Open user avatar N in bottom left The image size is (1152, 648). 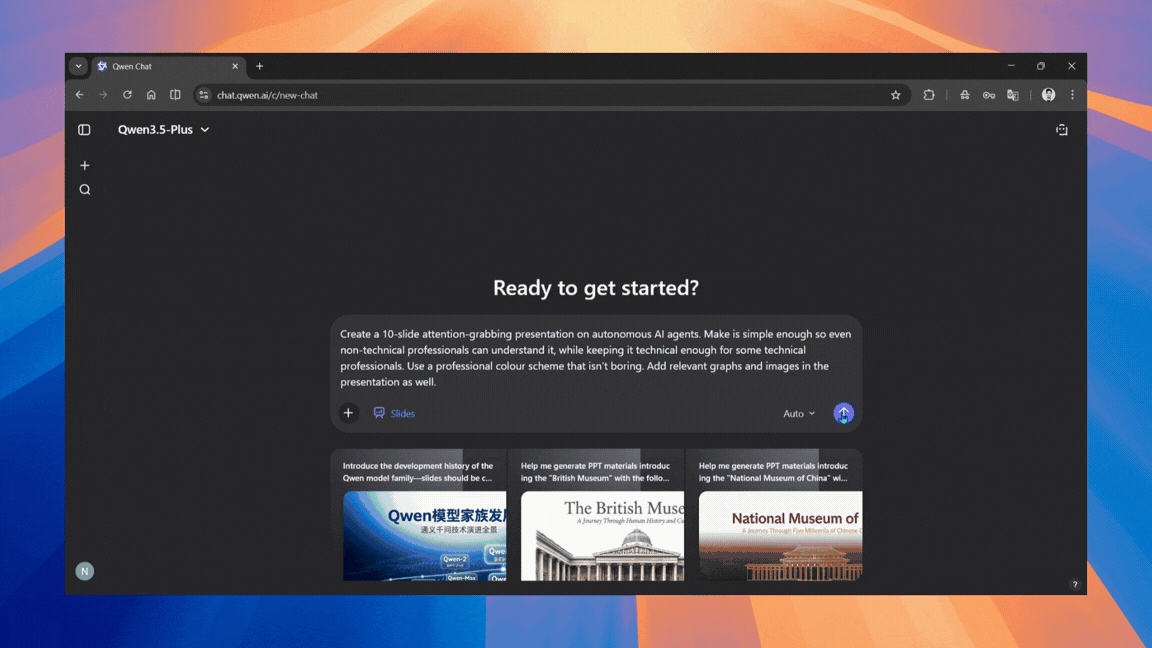(84, 571)
